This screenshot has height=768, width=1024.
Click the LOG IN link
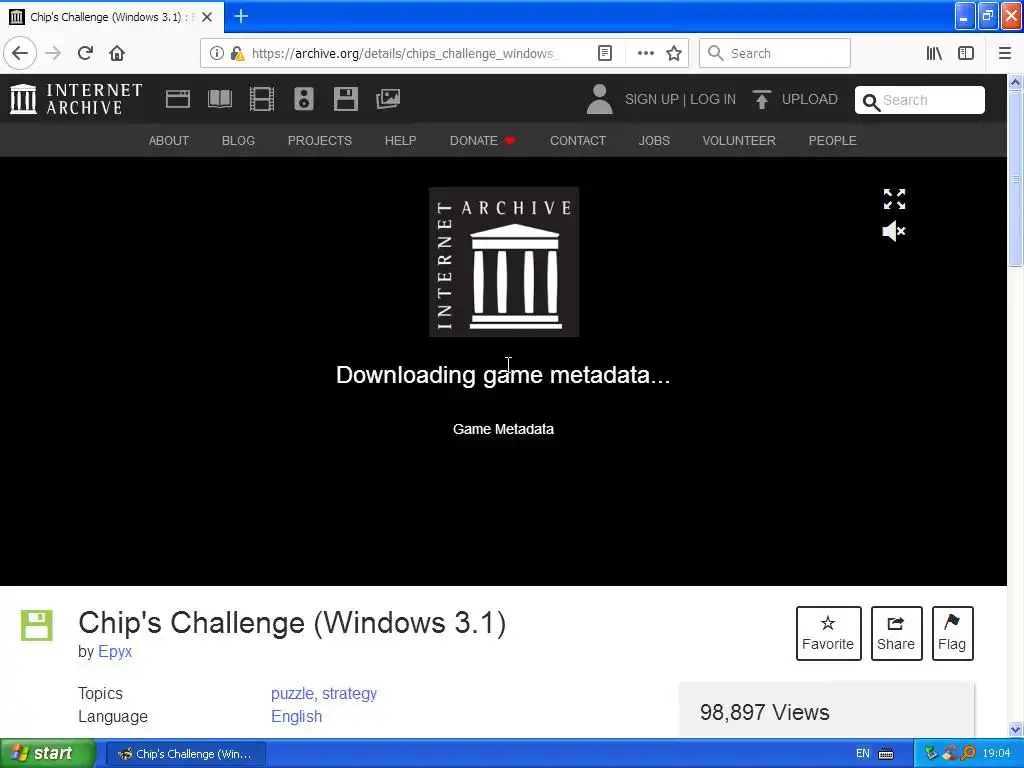713,99
